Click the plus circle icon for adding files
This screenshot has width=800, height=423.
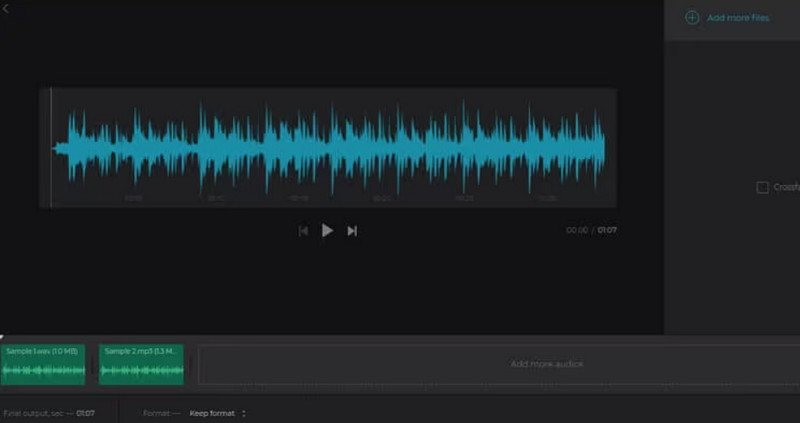click(692, 18)
